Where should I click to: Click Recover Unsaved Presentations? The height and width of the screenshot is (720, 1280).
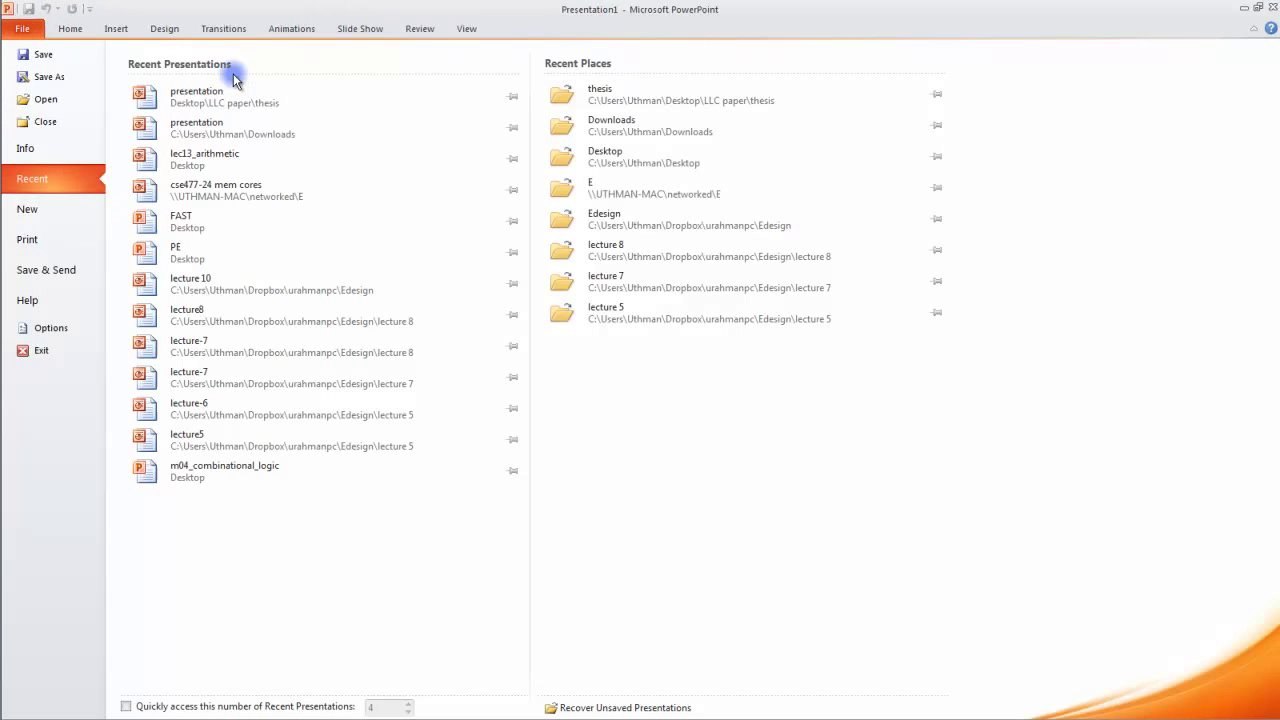tap(618, 708)
